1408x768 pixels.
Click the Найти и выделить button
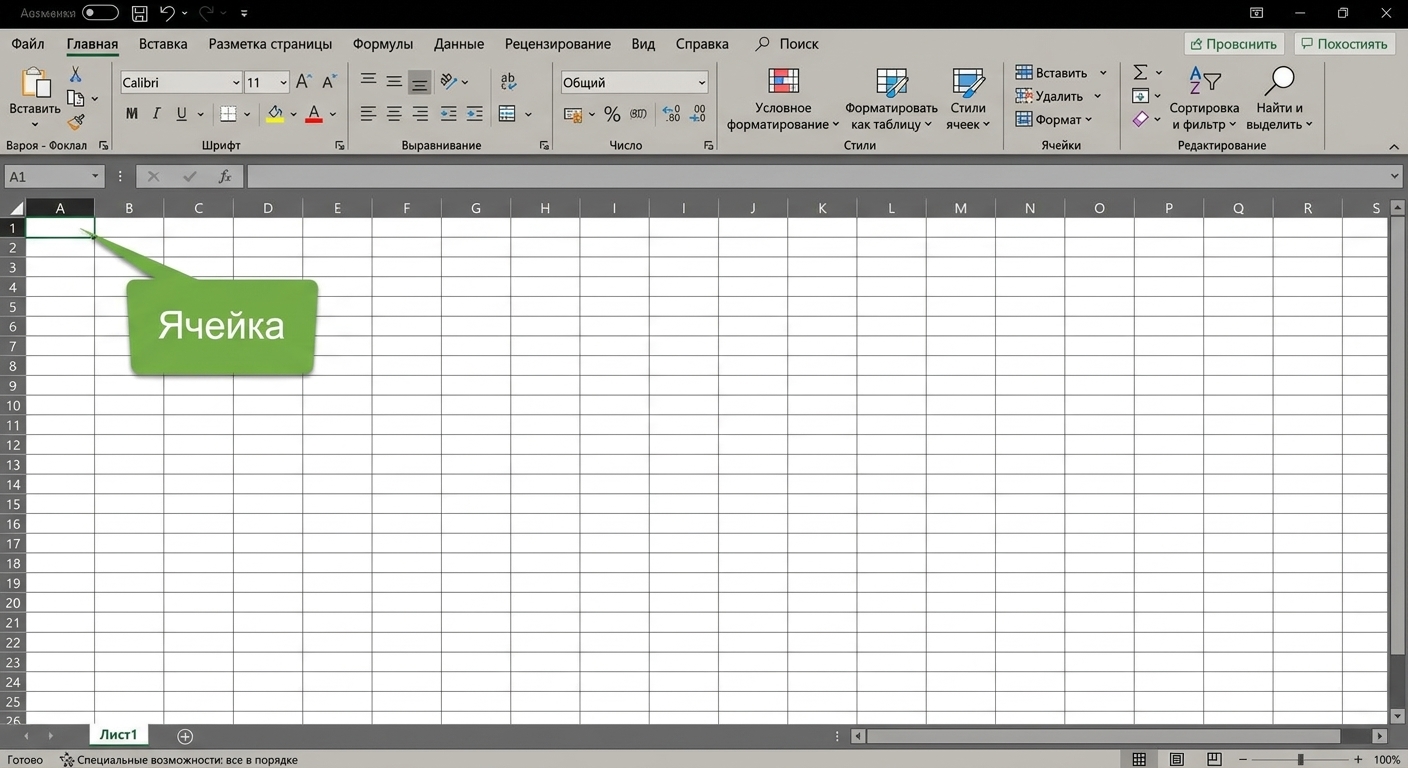1279,99
